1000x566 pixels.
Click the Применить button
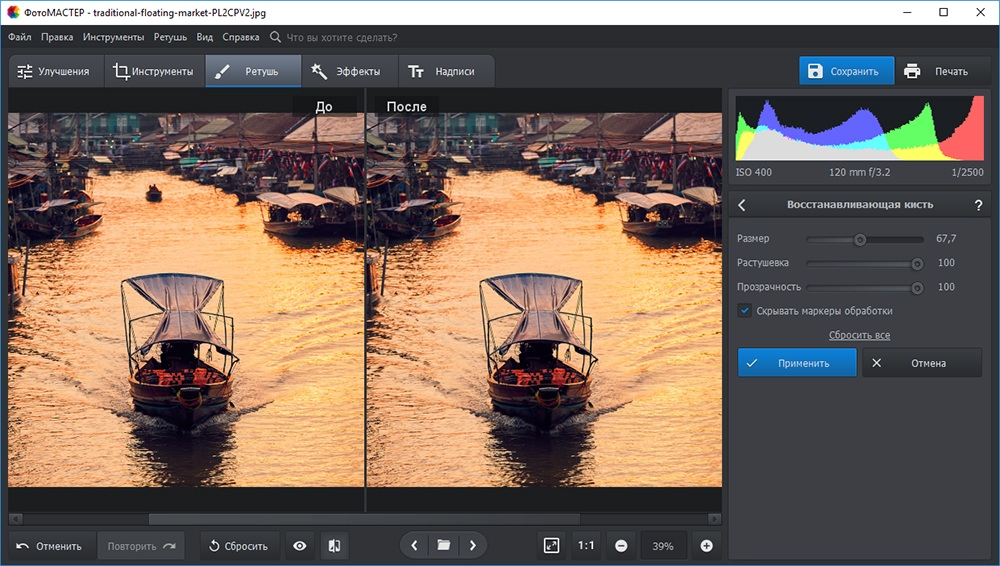pyautogui.click(x=797, y=362)
